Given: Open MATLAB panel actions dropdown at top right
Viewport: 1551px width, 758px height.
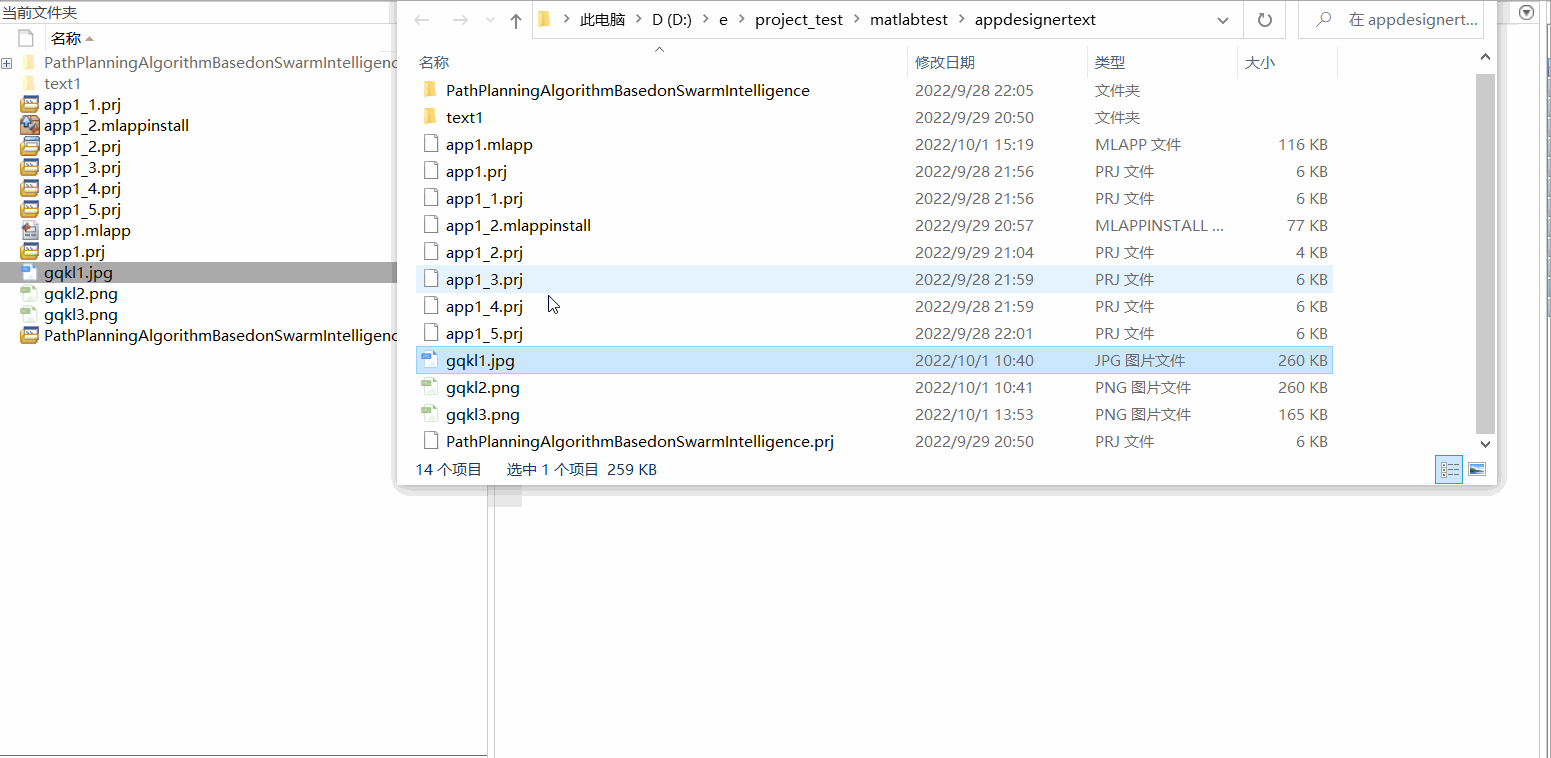Looking at the screenshot, I should pyautogui.click(x=1526, y=12).
